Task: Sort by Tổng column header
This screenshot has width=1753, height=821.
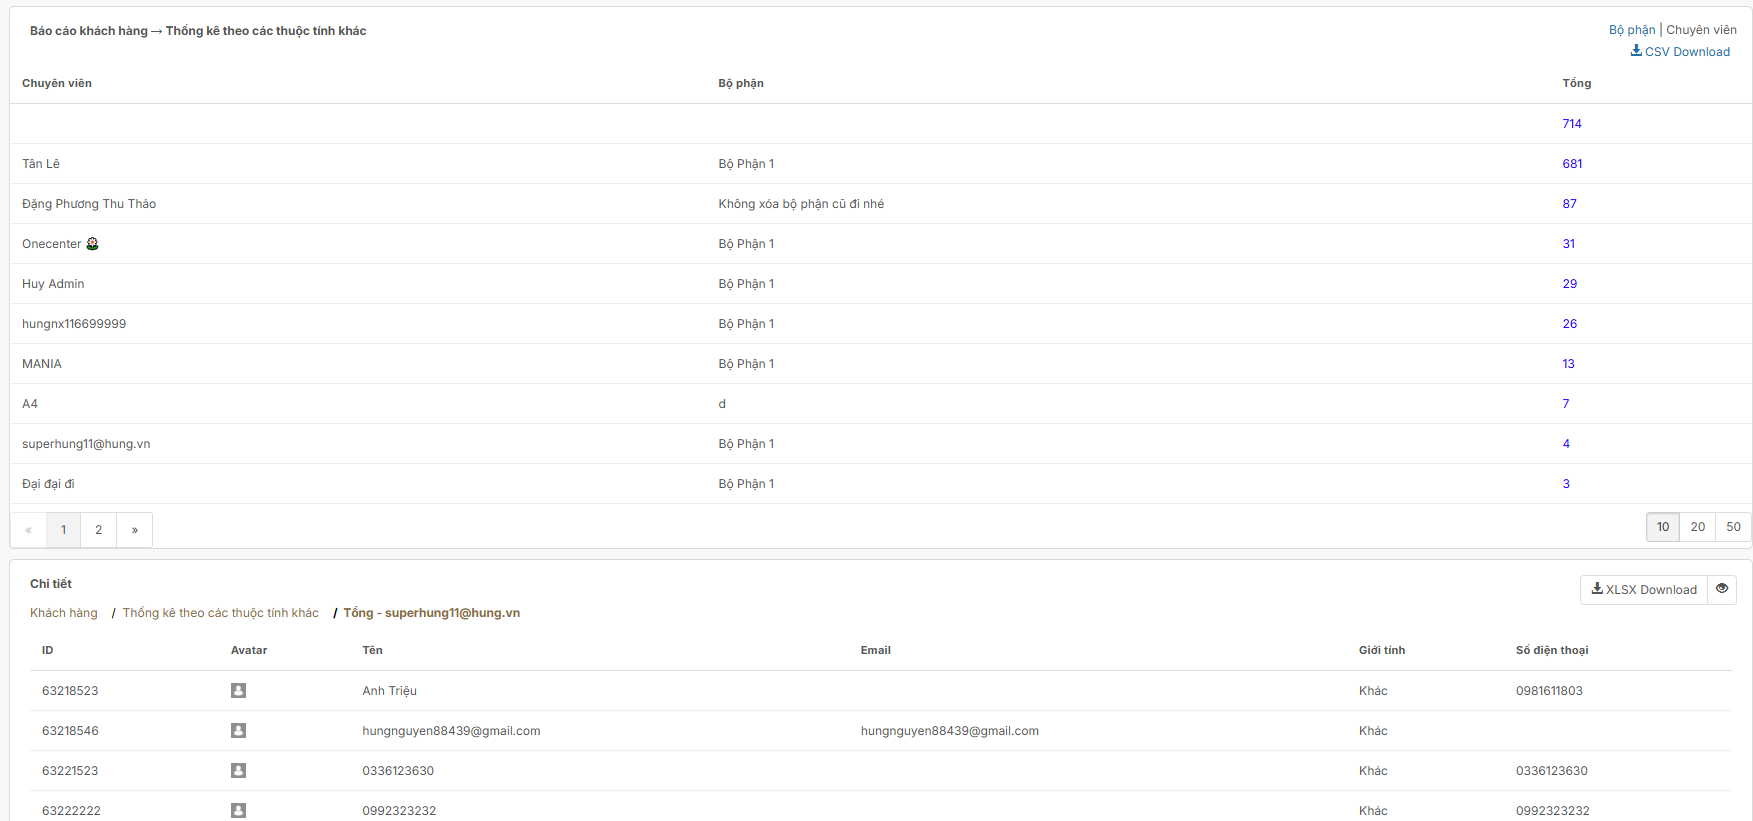Action: click(x=1576, y=83)
